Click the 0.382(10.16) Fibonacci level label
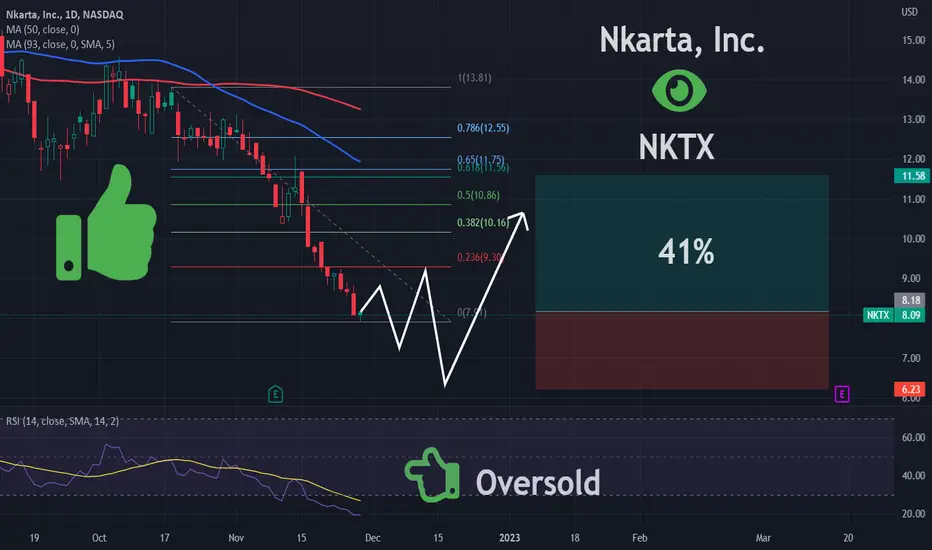Viewport: 932px width, 550px height. click(x=483, y=222)
